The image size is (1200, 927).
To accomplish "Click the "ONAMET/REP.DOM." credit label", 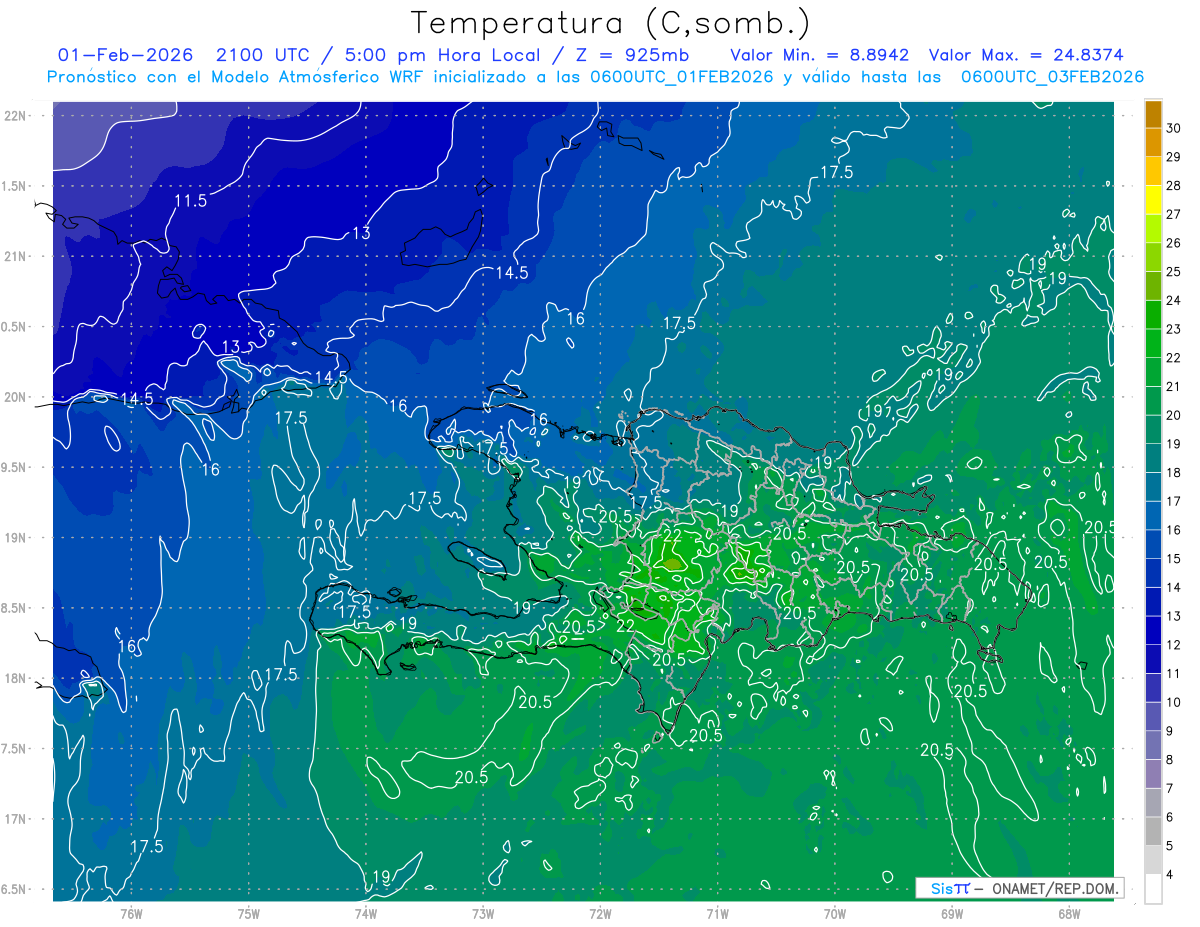I will 1056,888.
